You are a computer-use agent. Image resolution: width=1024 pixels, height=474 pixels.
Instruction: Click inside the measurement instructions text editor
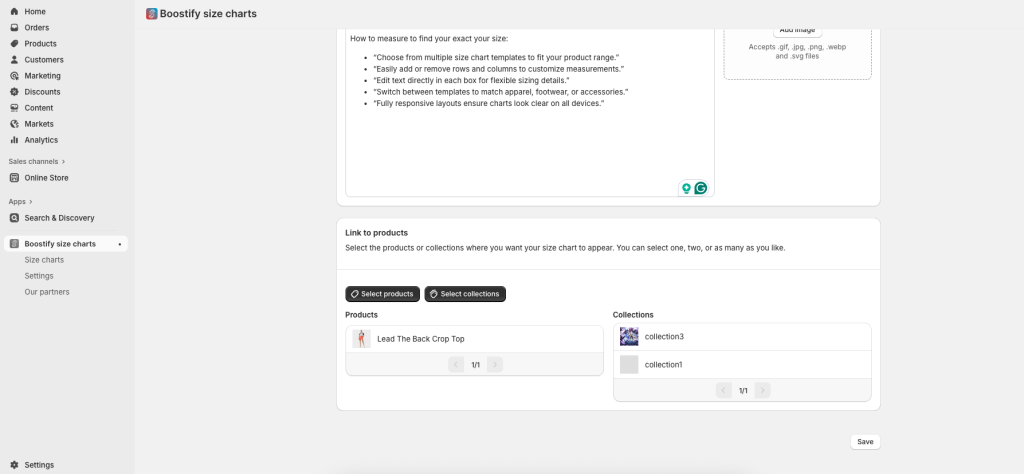(530, 112)
